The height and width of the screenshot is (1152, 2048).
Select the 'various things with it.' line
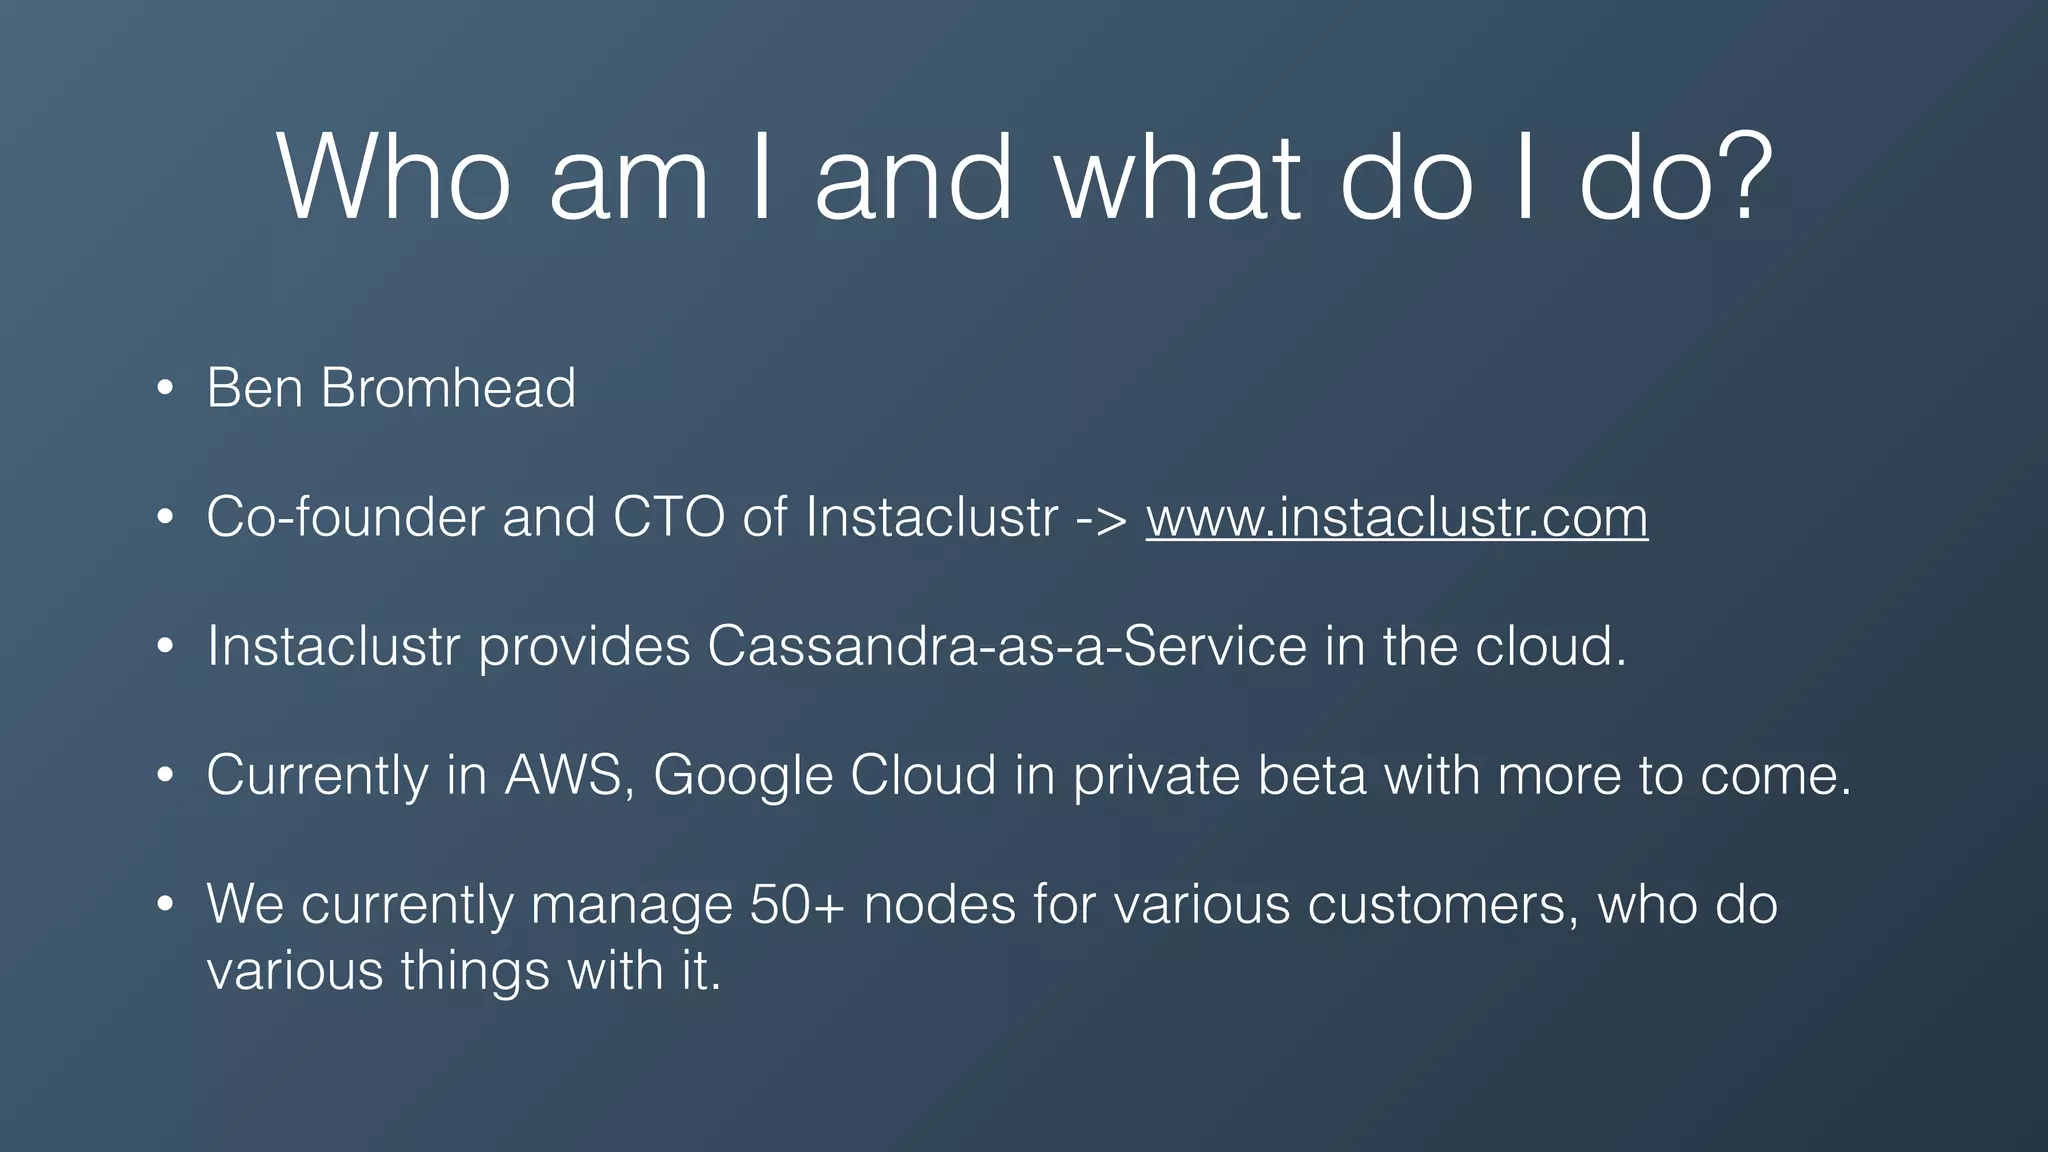[x=463, y=970]
